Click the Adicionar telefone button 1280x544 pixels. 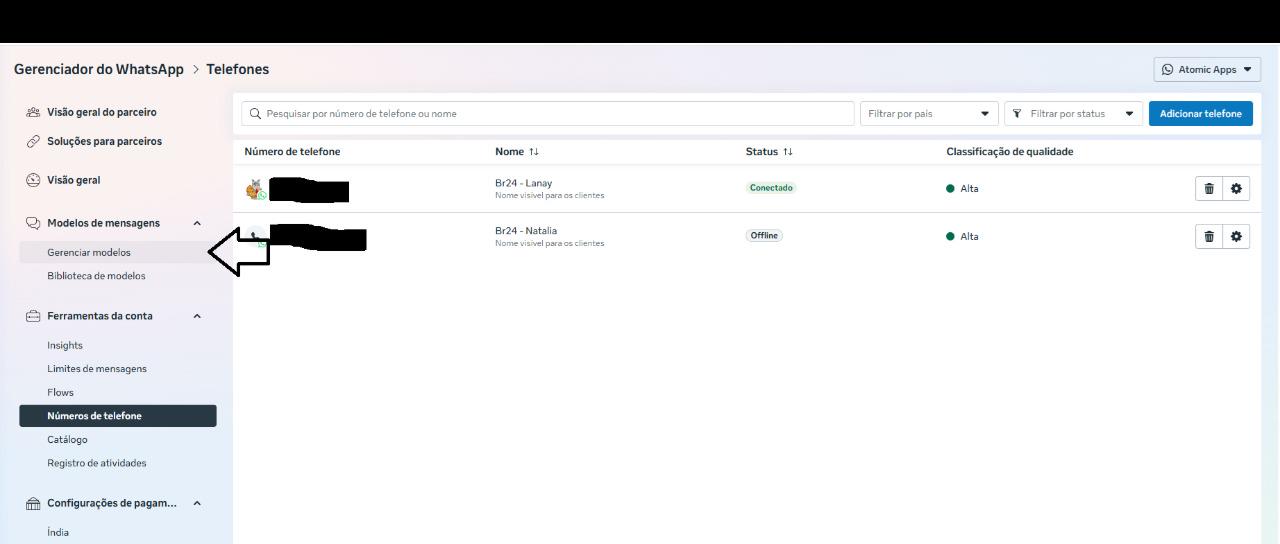point(1200,114)
